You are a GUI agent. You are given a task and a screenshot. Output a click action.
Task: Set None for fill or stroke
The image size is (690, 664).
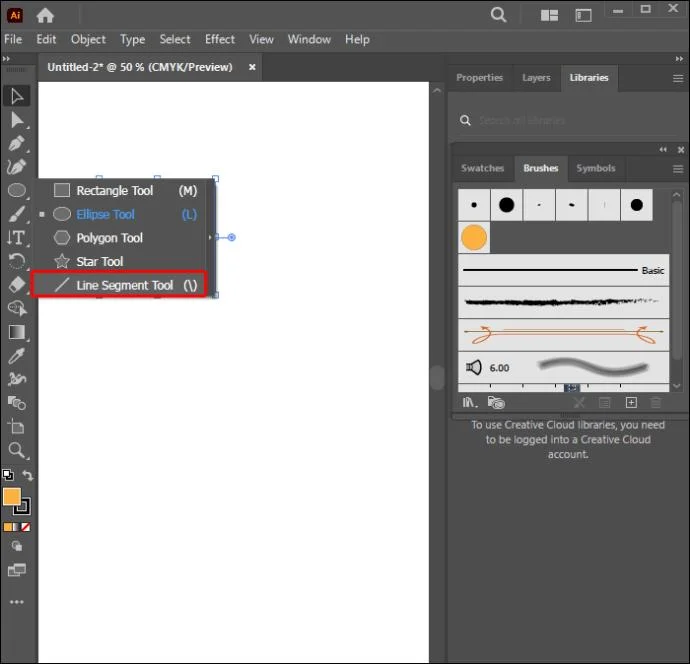26,527
